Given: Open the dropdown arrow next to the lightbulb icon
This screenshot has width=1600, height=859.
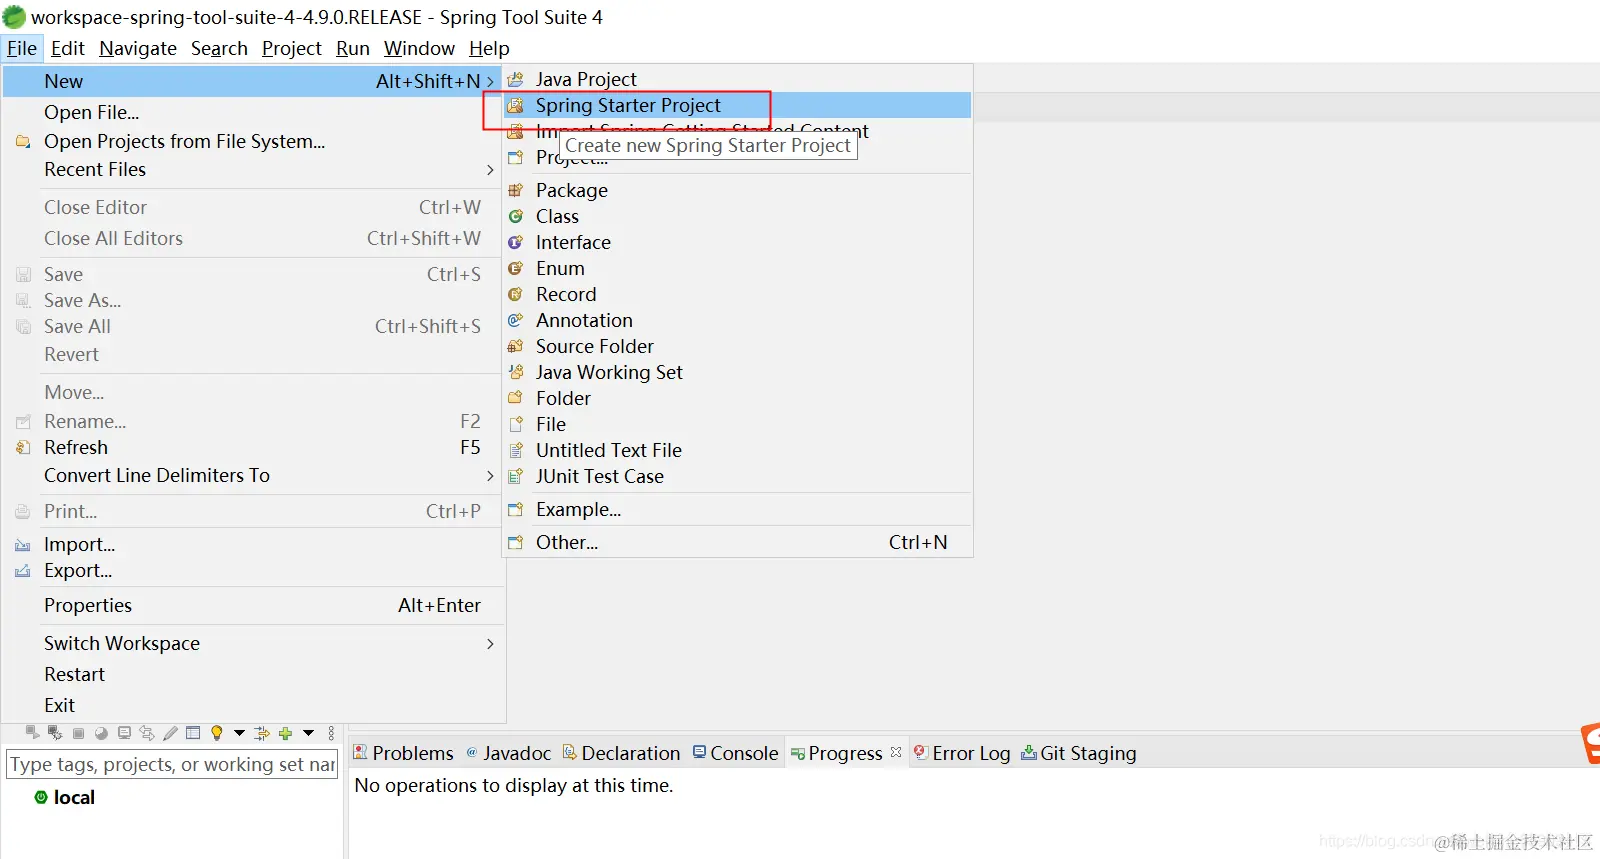Looking at the screenshot, I should tap(239, 733).
